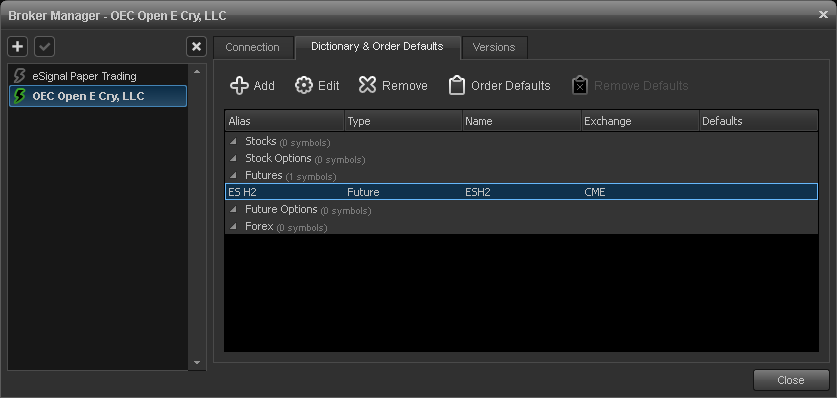Click the Close button
This screenshot has width=837, height=399.
[791, 380]
